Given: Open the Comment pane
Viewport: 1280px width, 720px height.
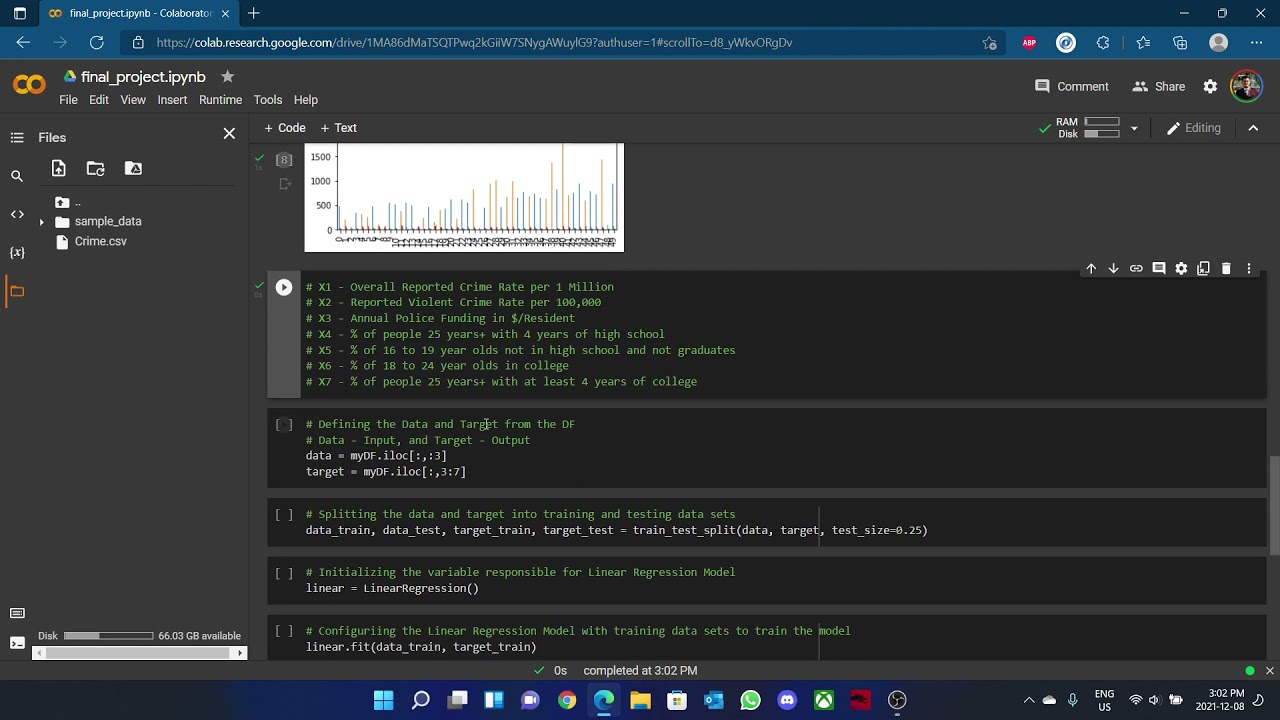Looking at the screenshot, I should [1072, 87].
